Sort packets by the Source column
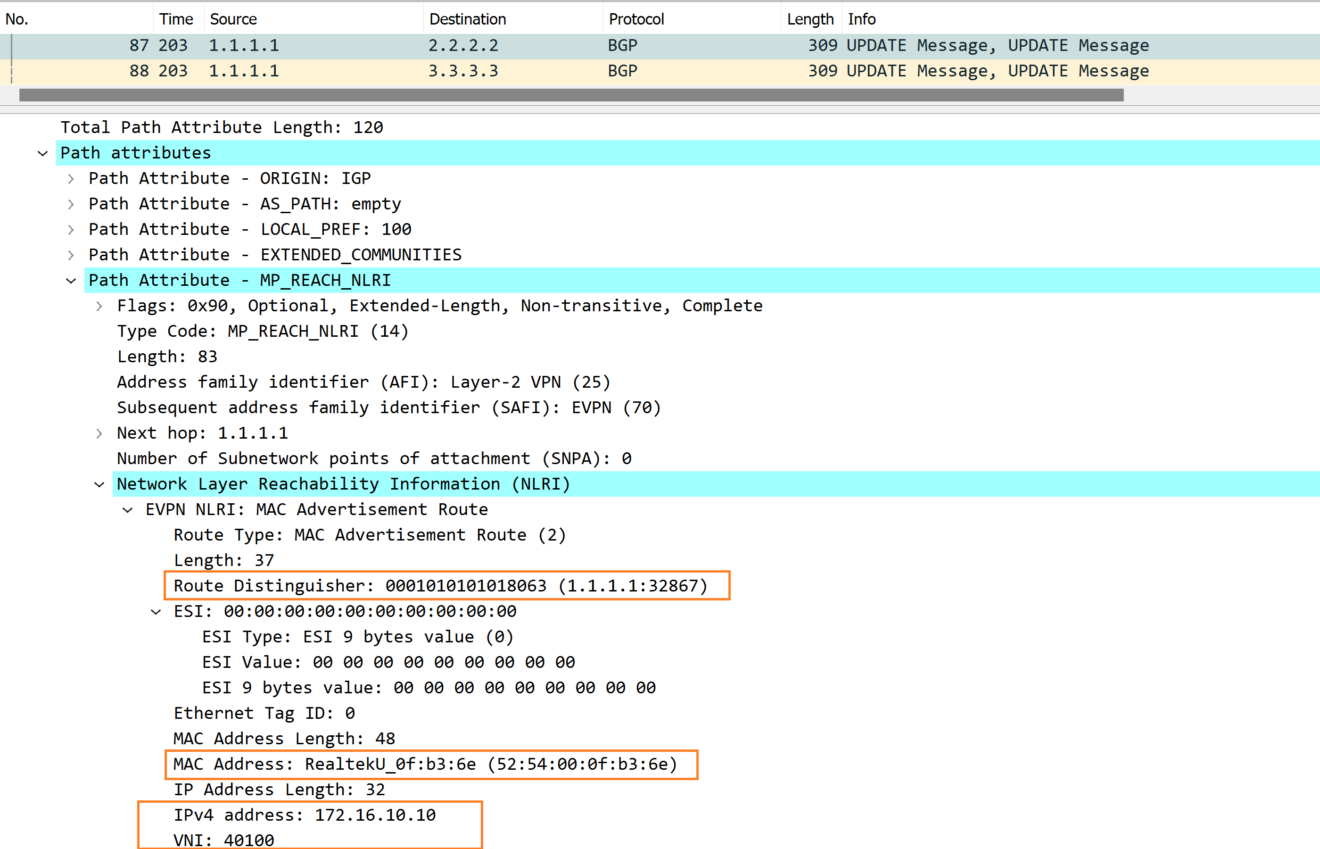 click(232, 18)
